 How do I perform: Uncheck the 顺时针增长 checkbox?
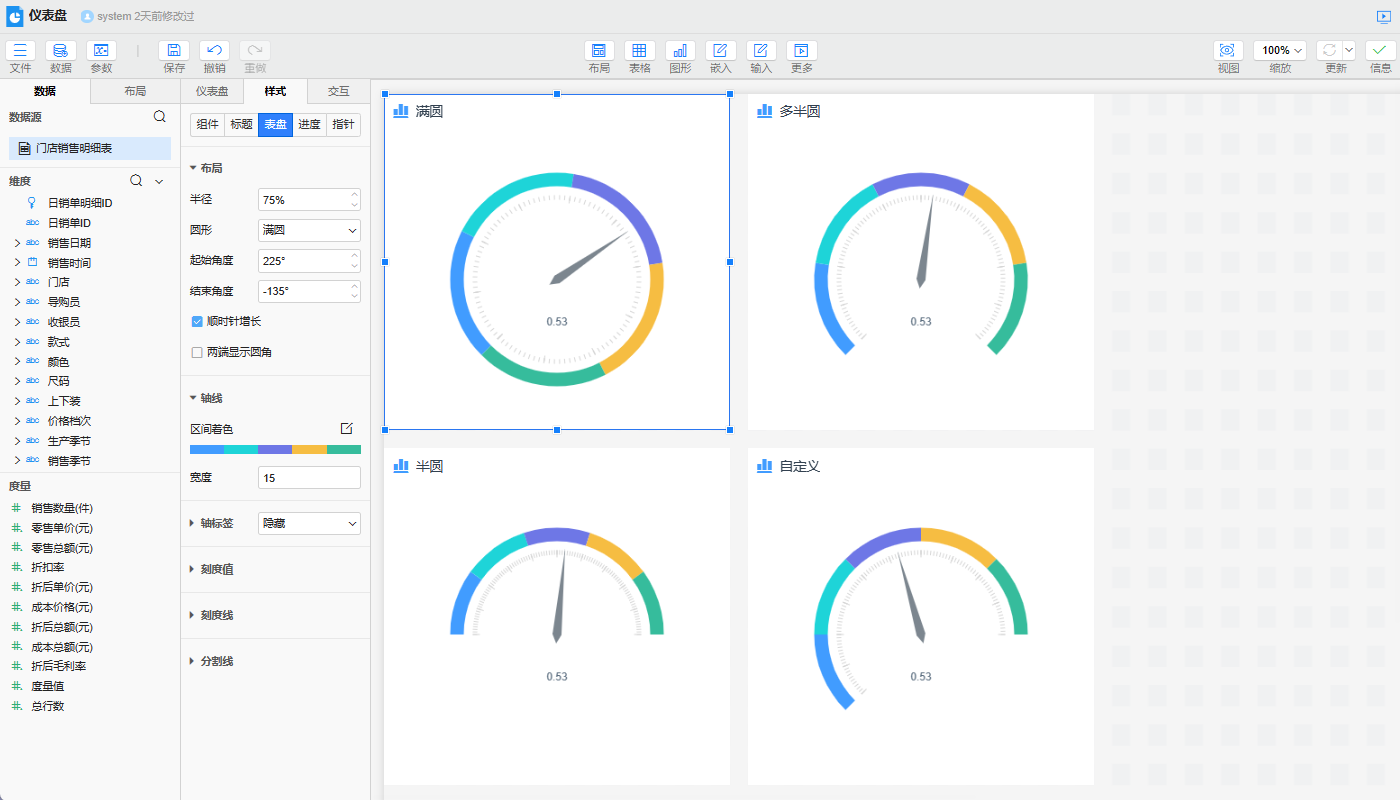(197, 322)
